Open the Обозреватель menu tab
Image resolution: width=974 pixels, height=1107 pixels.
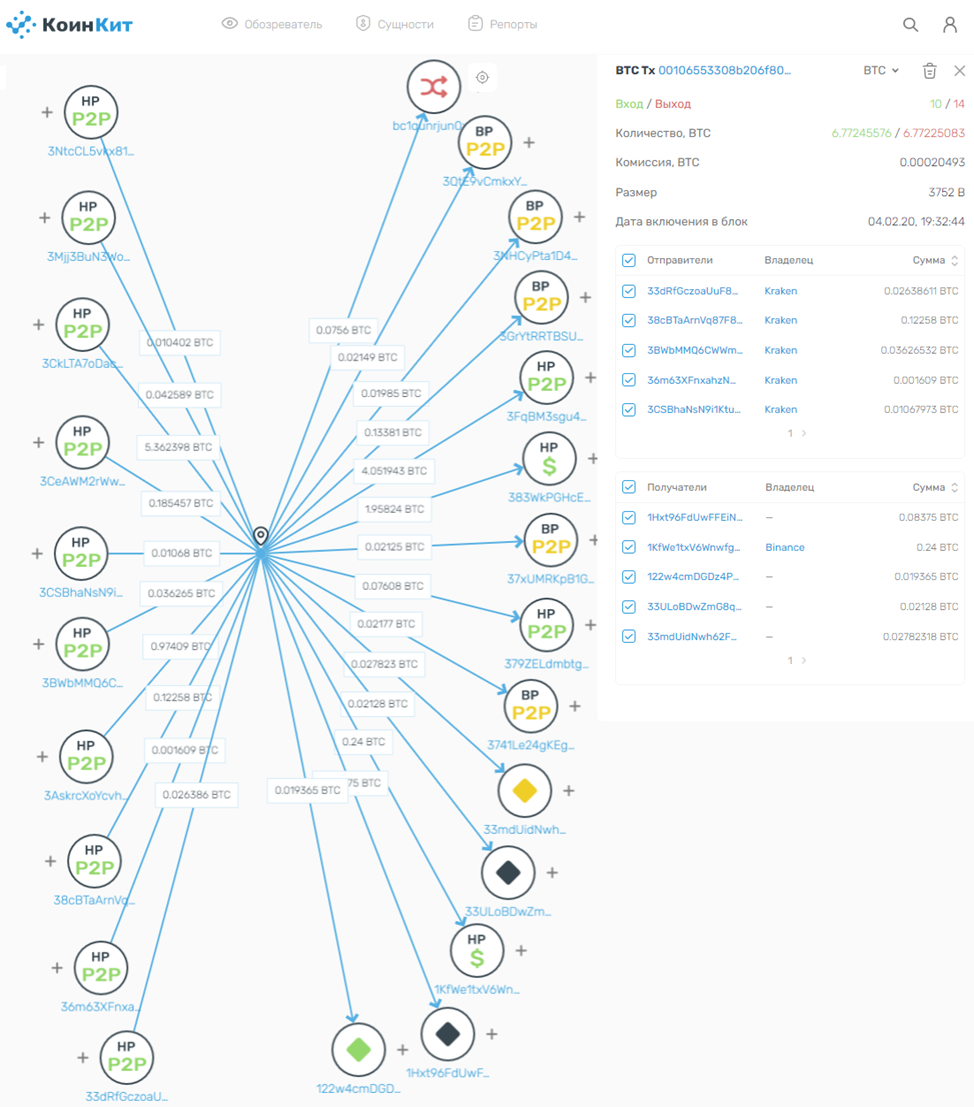272,24
